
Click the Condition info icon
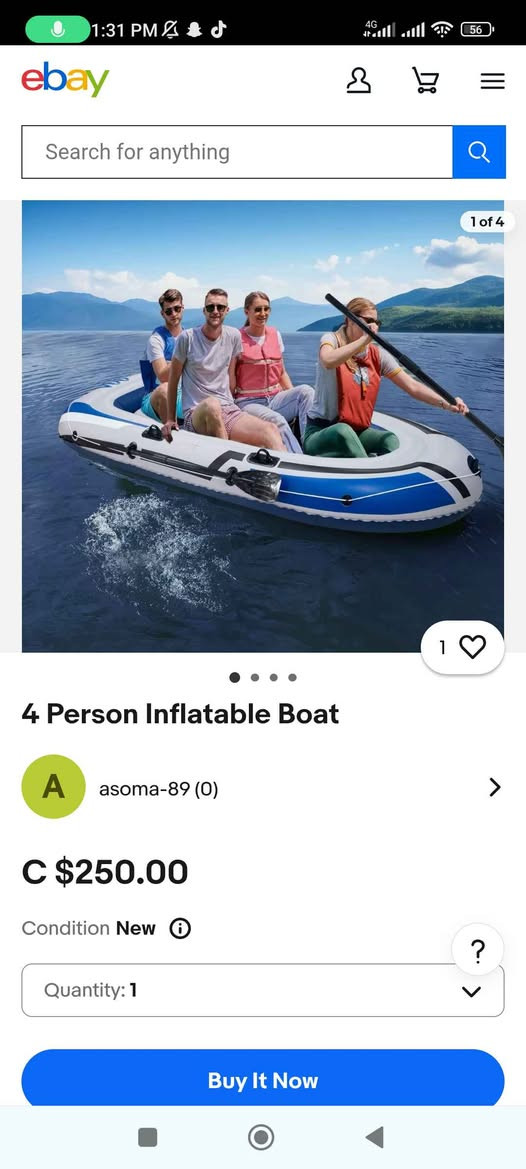point(180,928)
